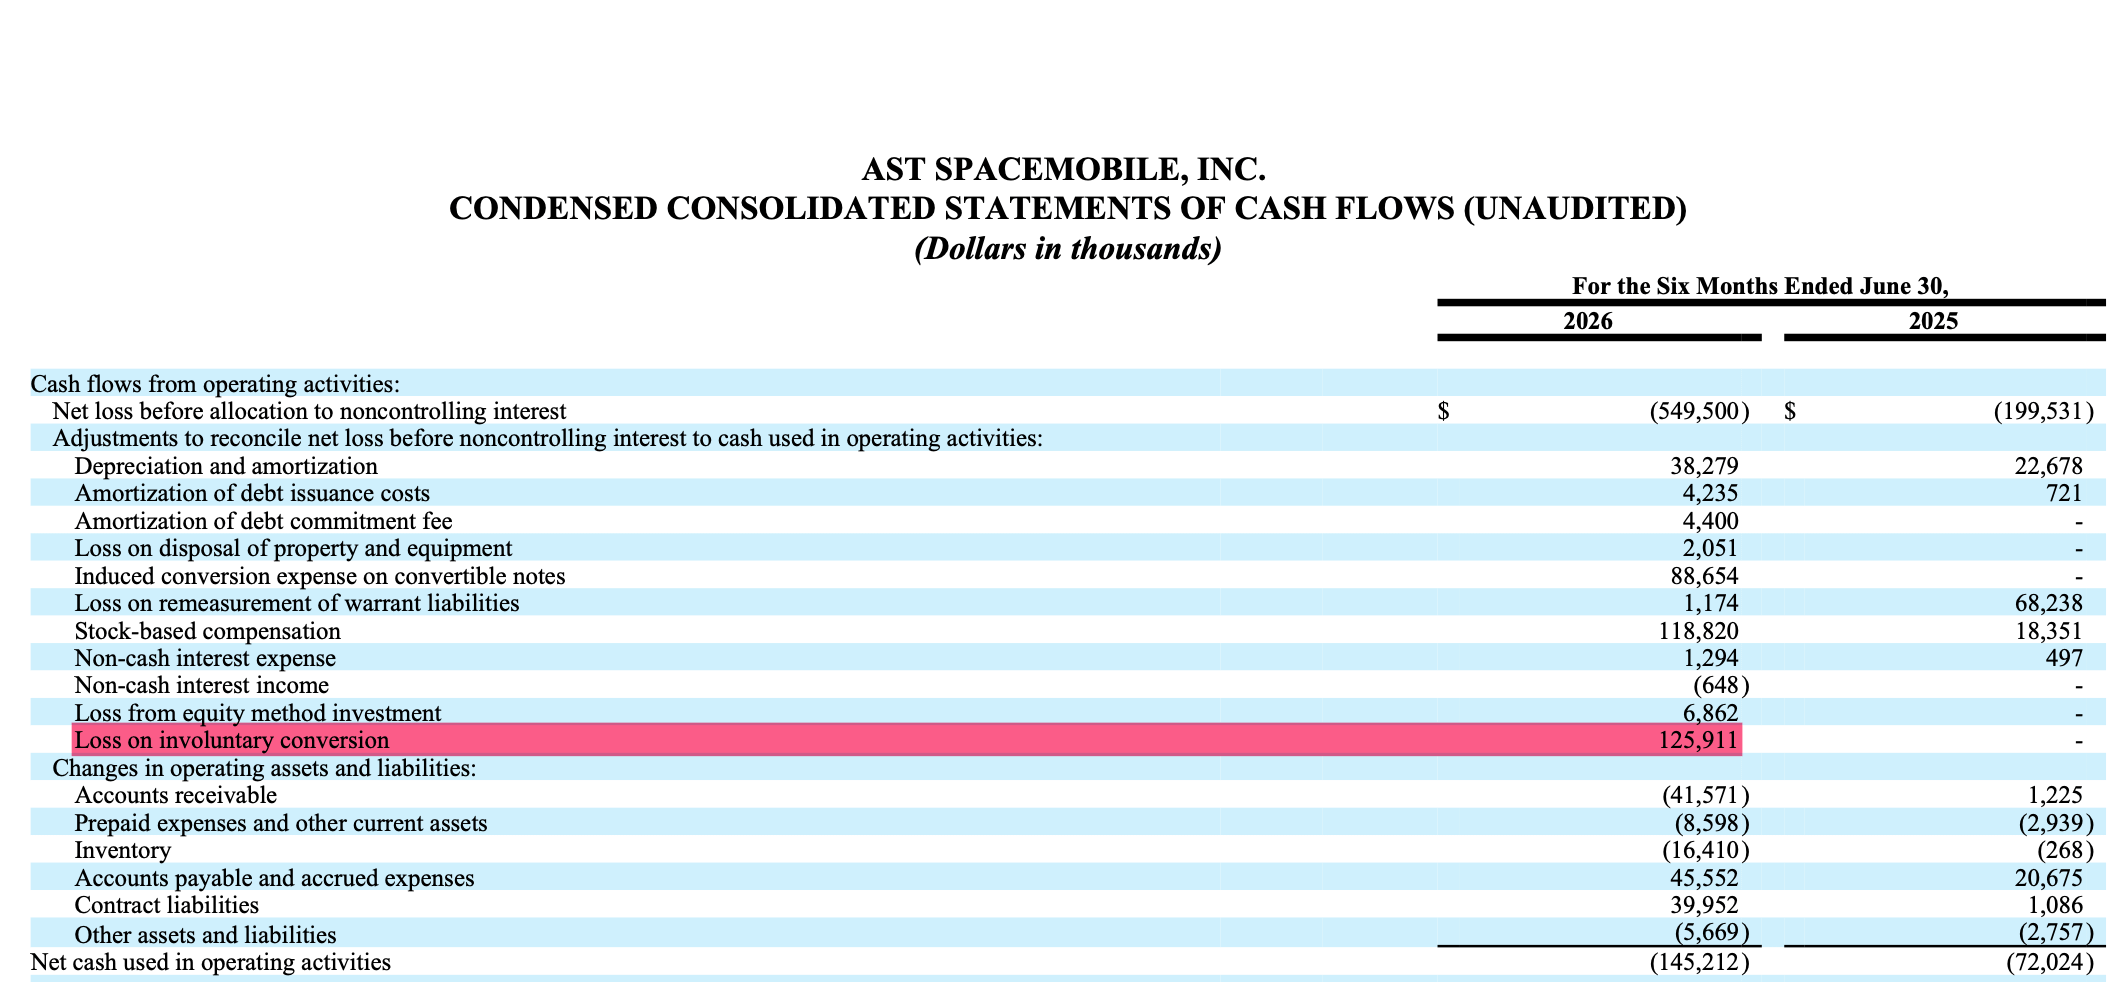The width and height of the screenshot is (2128, 982).
Task: Click Net loss before allocation to noncontrolling interest
Action: tap(309, 411)
